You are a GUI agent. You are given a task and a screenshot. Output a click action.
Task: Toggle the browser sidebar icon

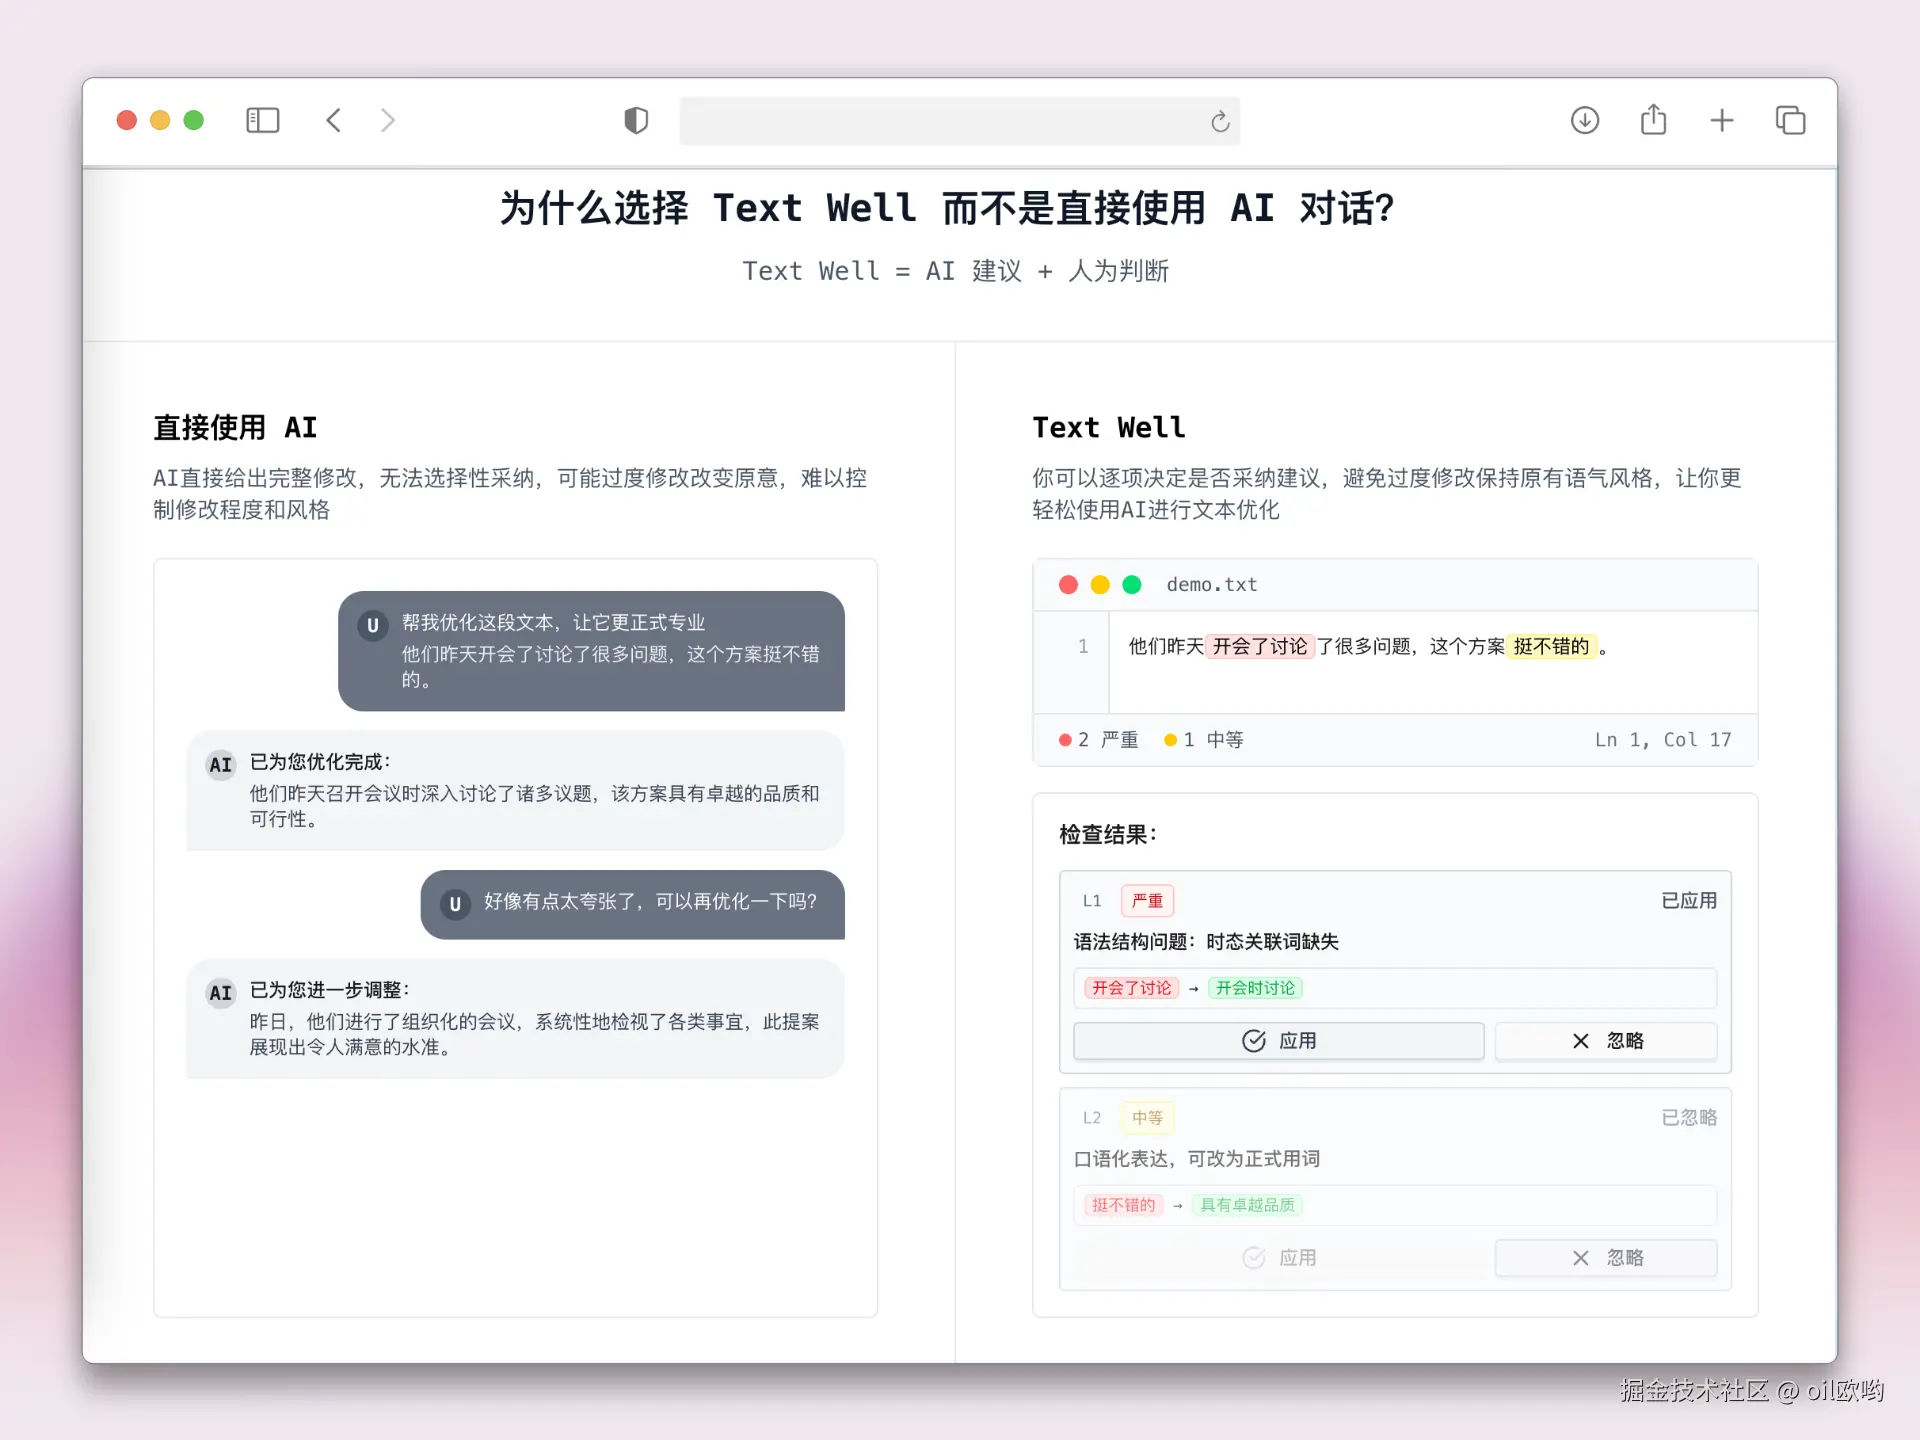point(262,121)
